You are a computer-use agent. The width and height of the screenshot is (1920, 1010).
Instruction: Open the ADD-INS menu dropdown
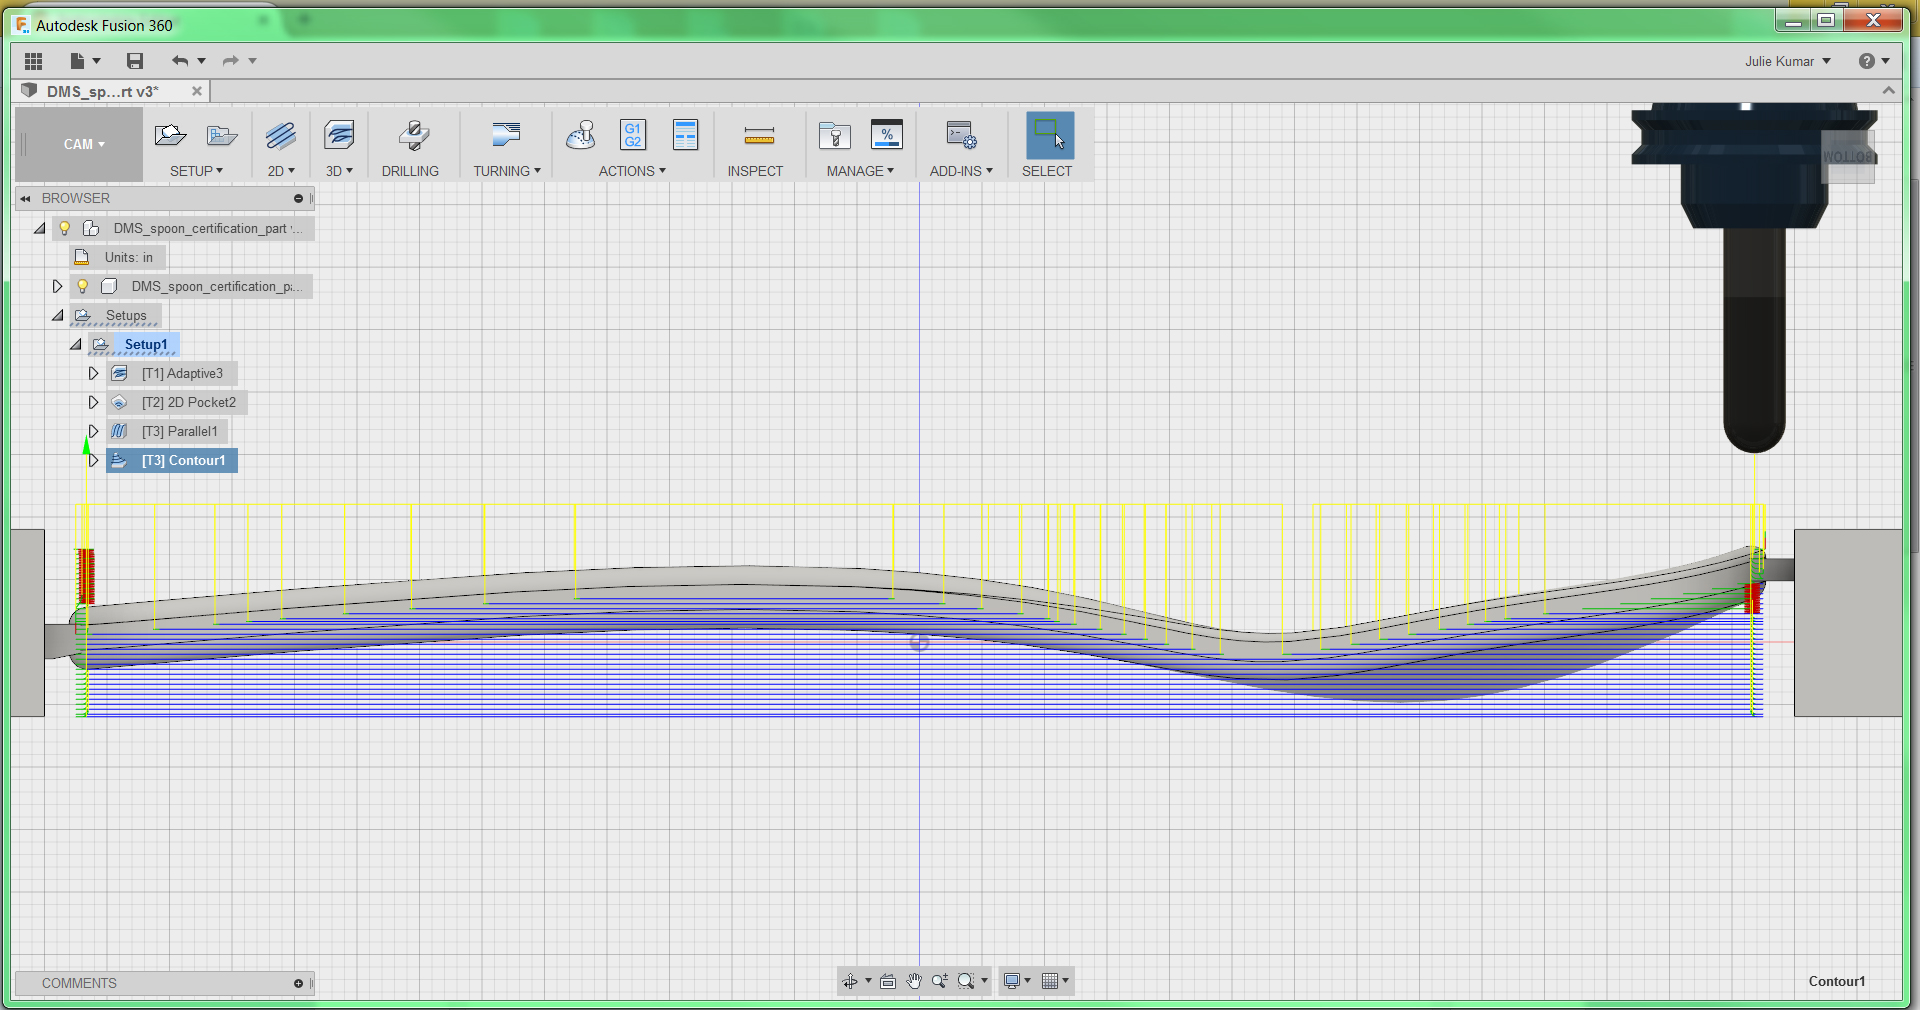pos(961,171)
